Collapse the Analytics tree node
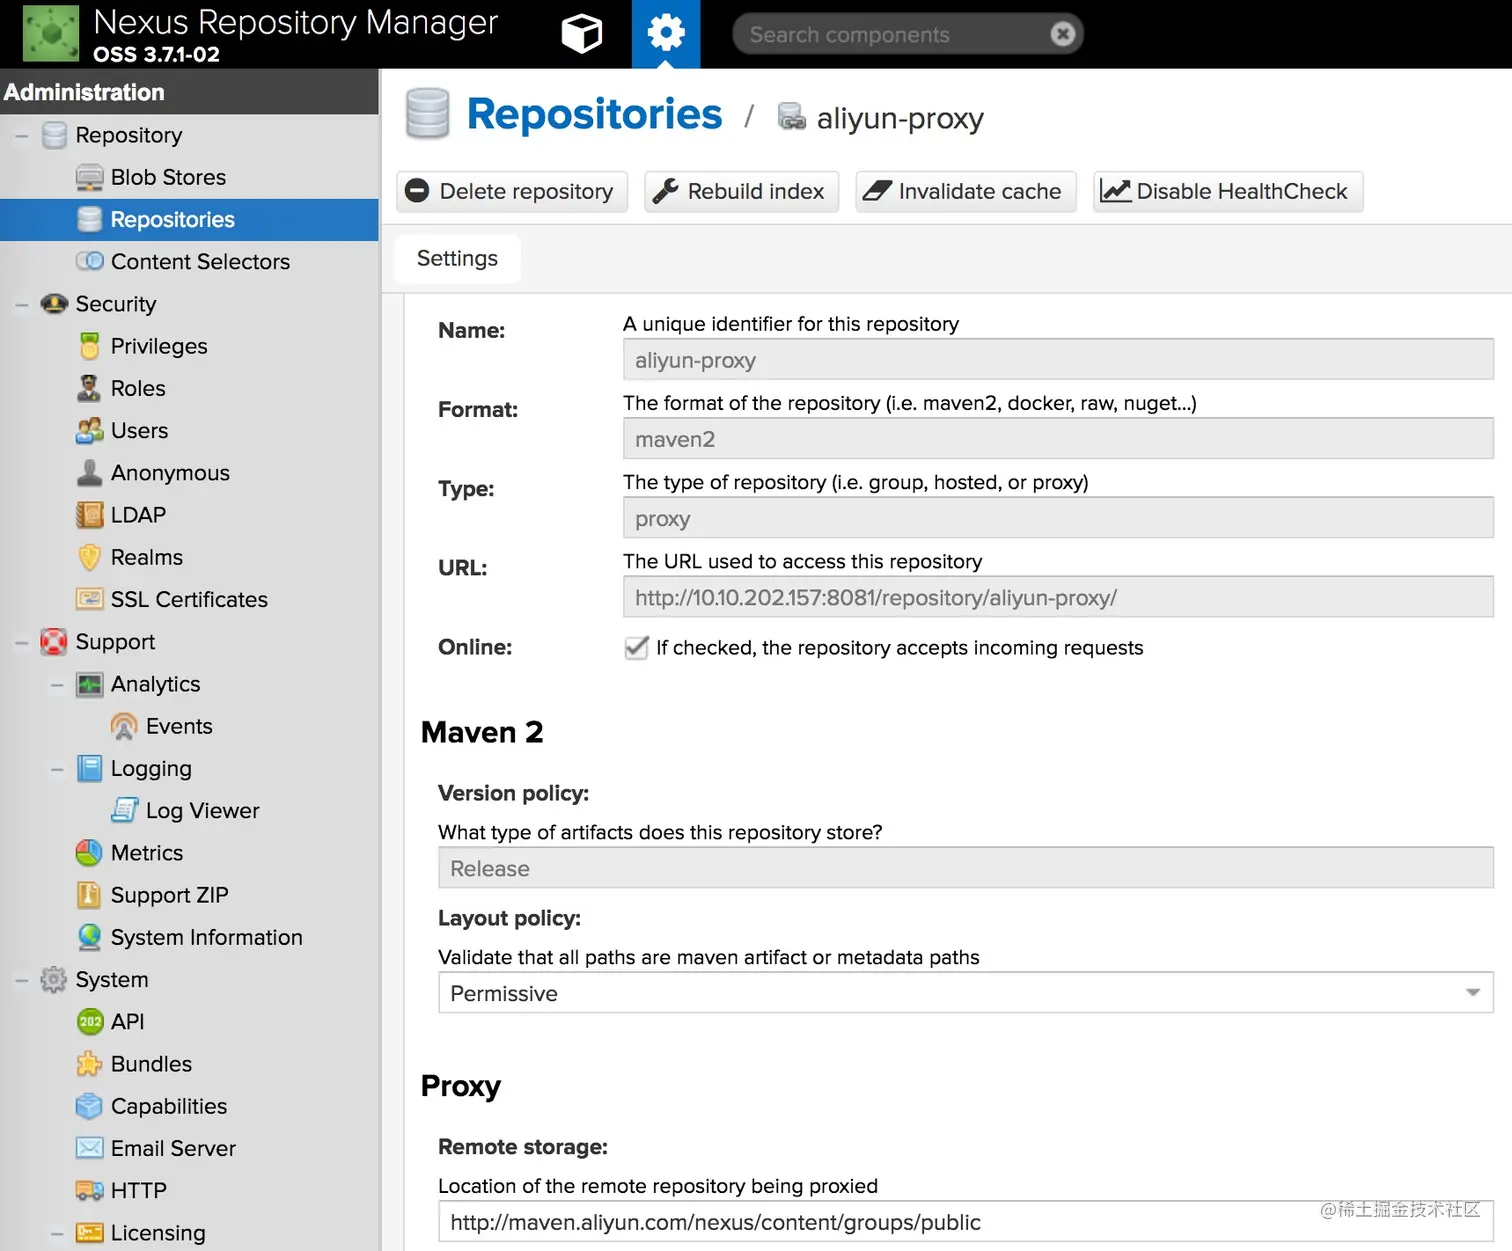1512x1251 pixels. (57, 684)
